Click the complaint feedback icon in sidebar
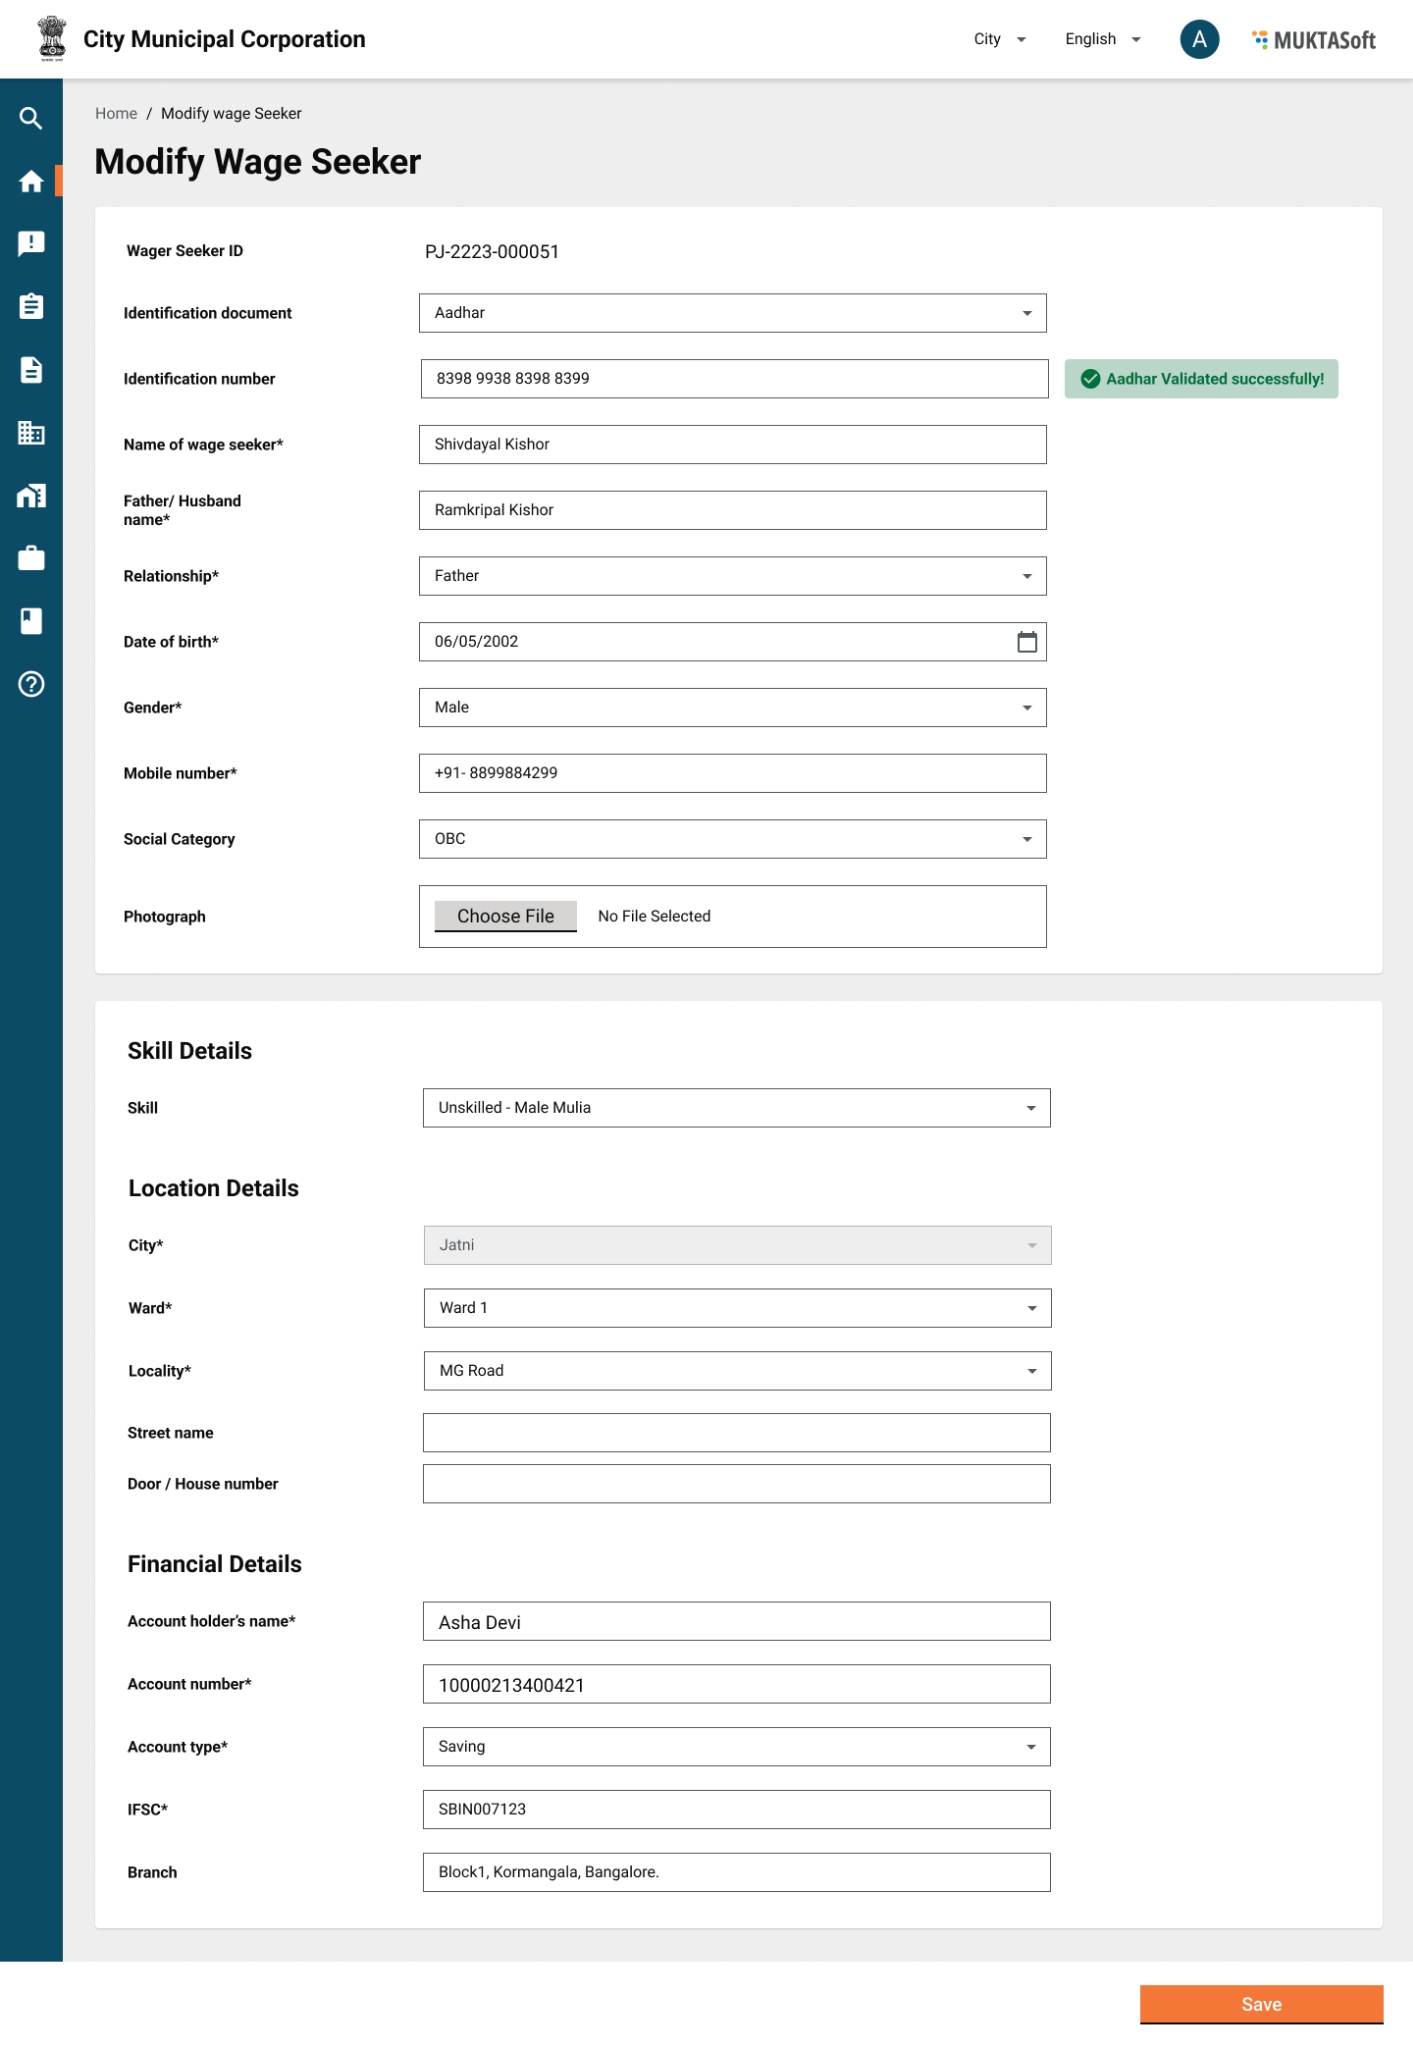 31,244
